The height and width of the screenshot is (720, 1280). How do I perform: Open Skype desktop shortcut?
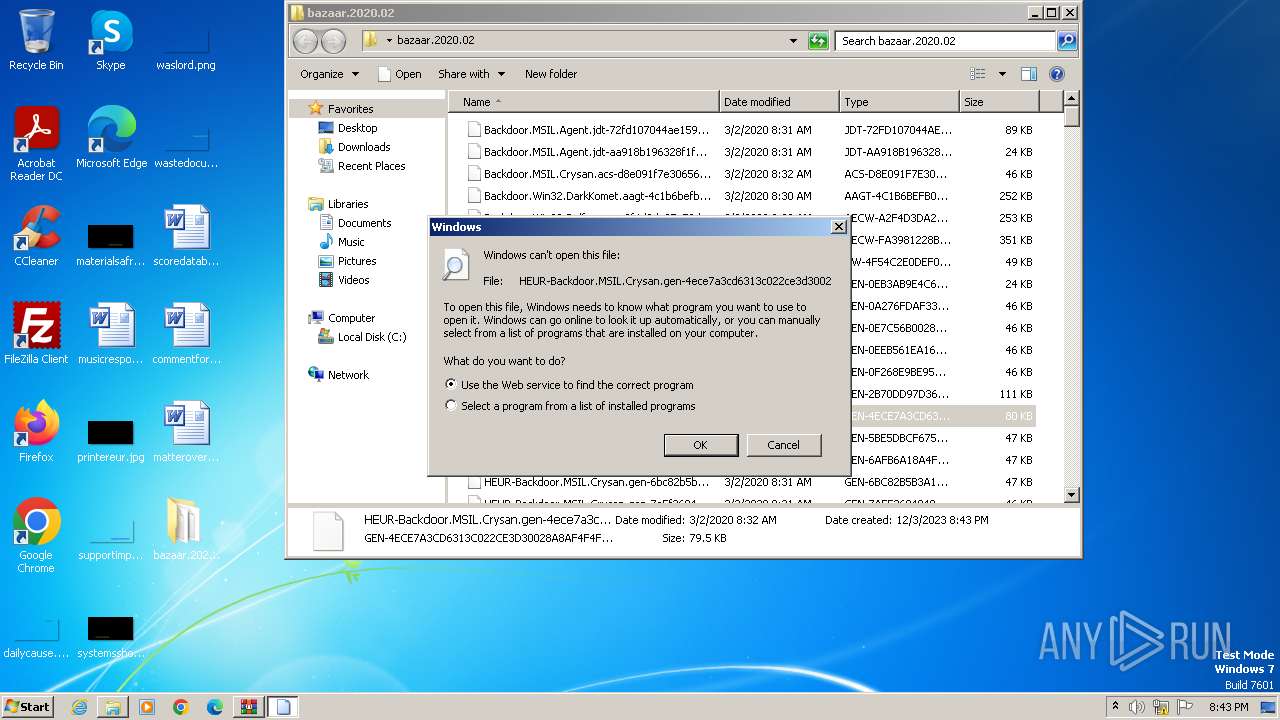111,40
